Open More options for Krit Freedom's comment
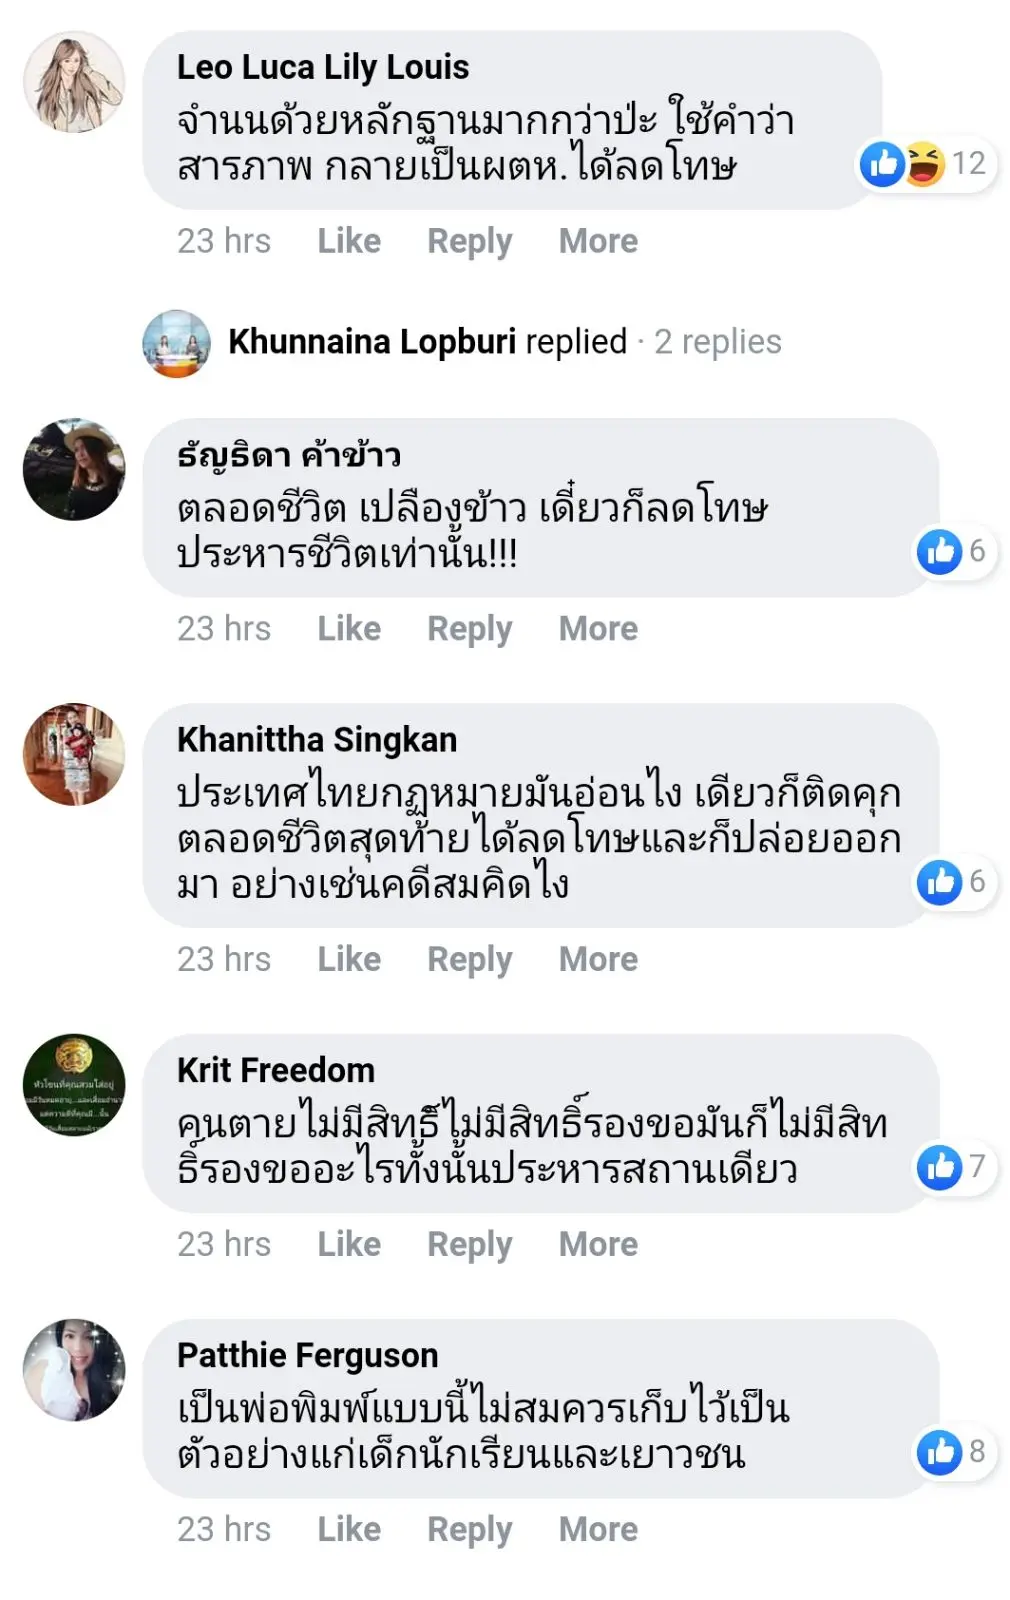This screenshot has height=1600, width=1010. click(x=598, y=1244)
